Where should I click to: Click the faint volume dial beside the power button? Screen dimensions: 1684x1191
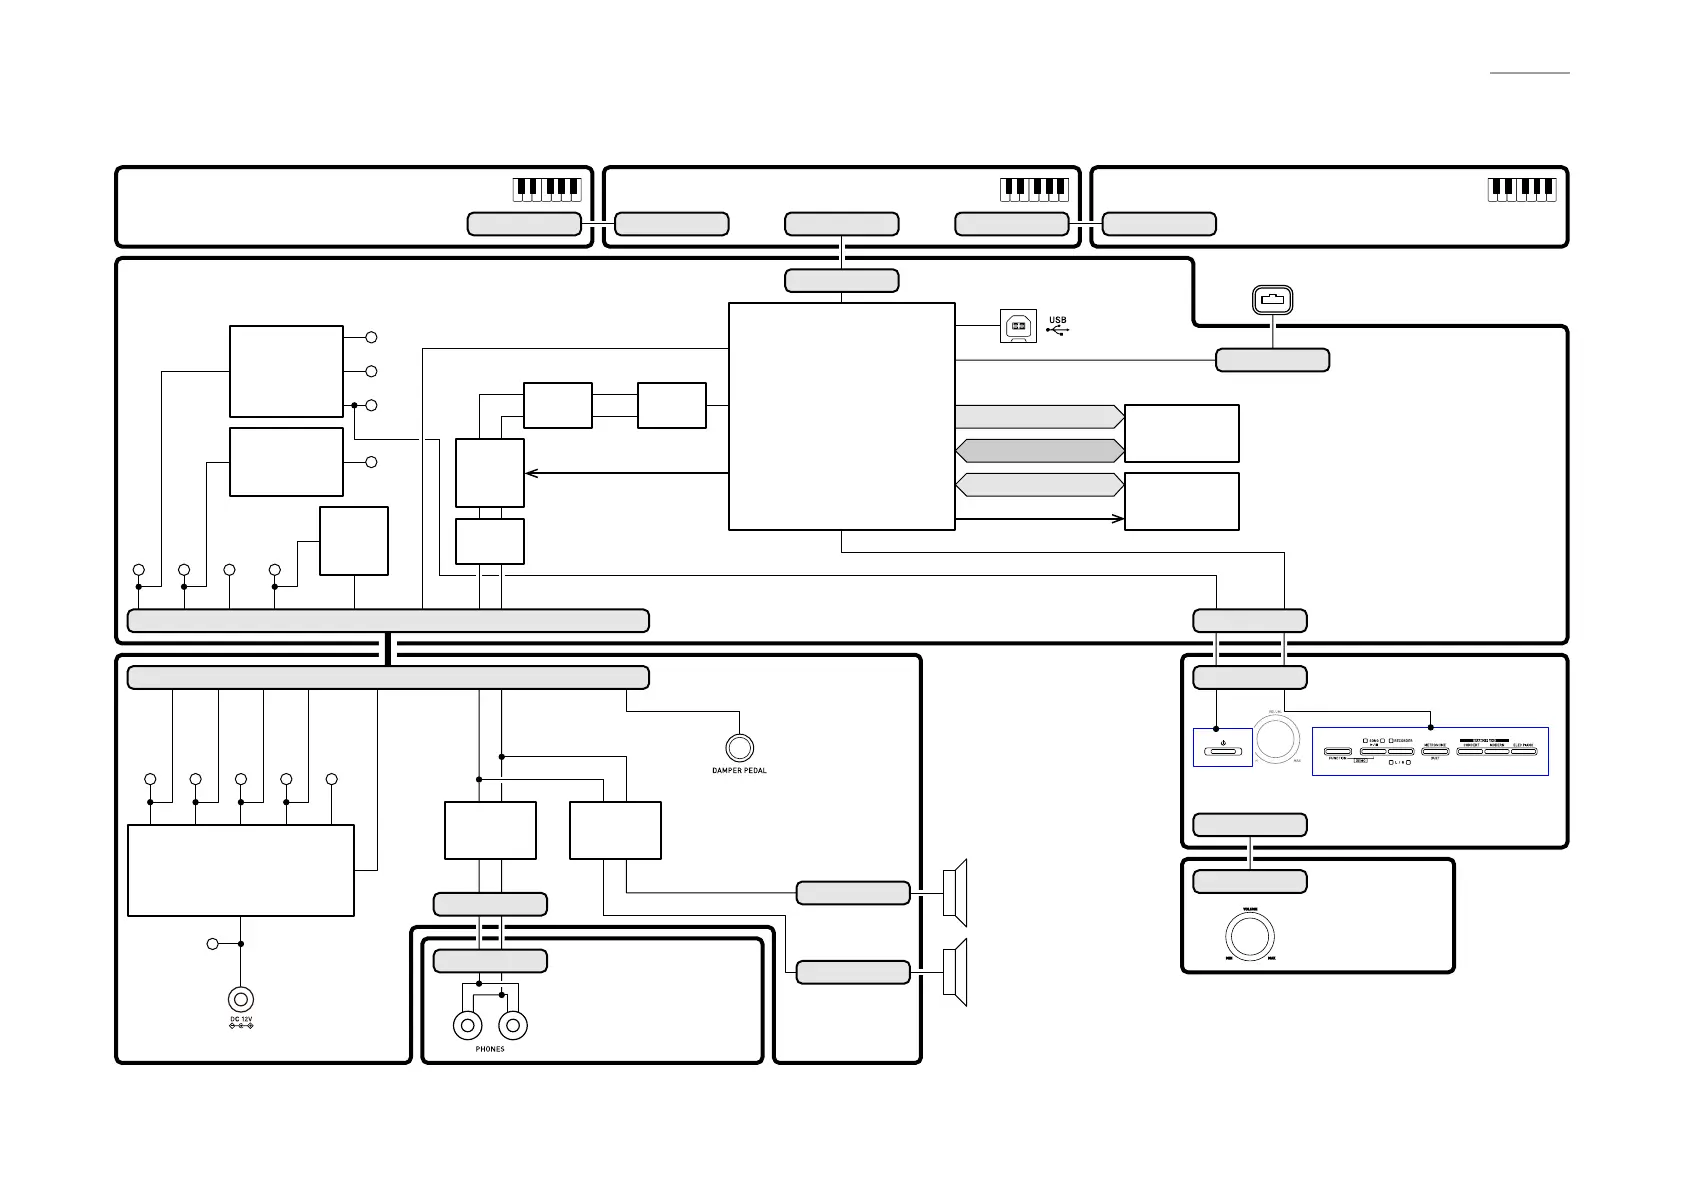pos(1277,740)
